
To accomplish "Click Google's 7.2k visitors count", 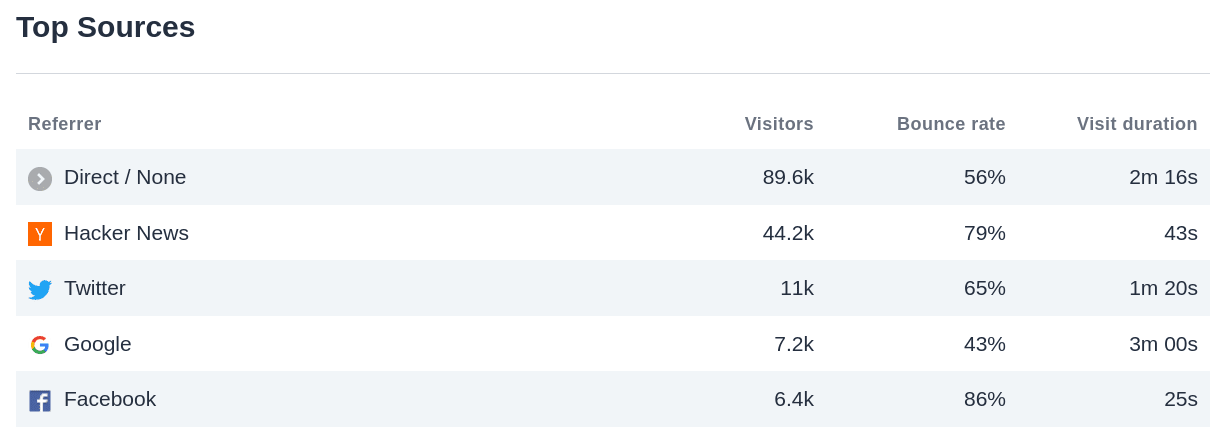I will (794, 344).
